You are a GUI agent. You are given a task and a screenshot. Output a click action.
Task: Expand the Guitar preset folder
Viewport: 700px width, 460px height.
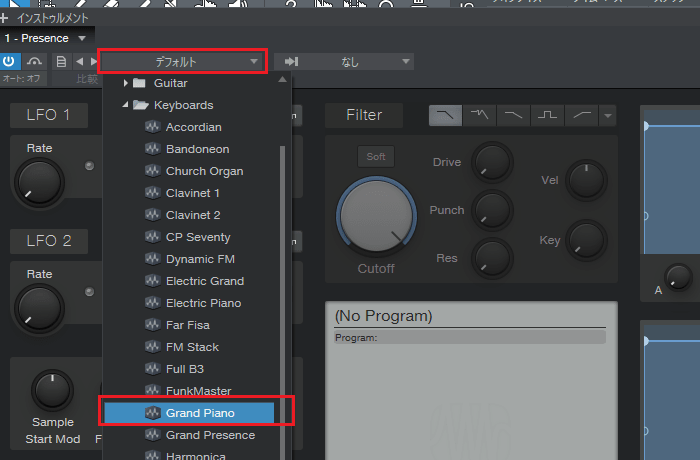125,83
